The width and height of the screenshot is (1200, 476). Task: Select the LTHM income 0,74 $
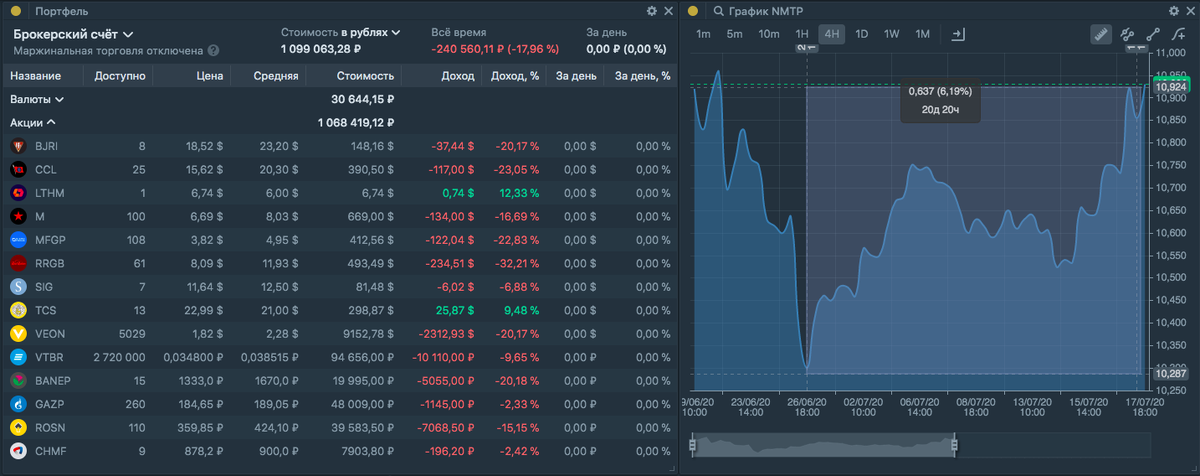pos(457,193)
